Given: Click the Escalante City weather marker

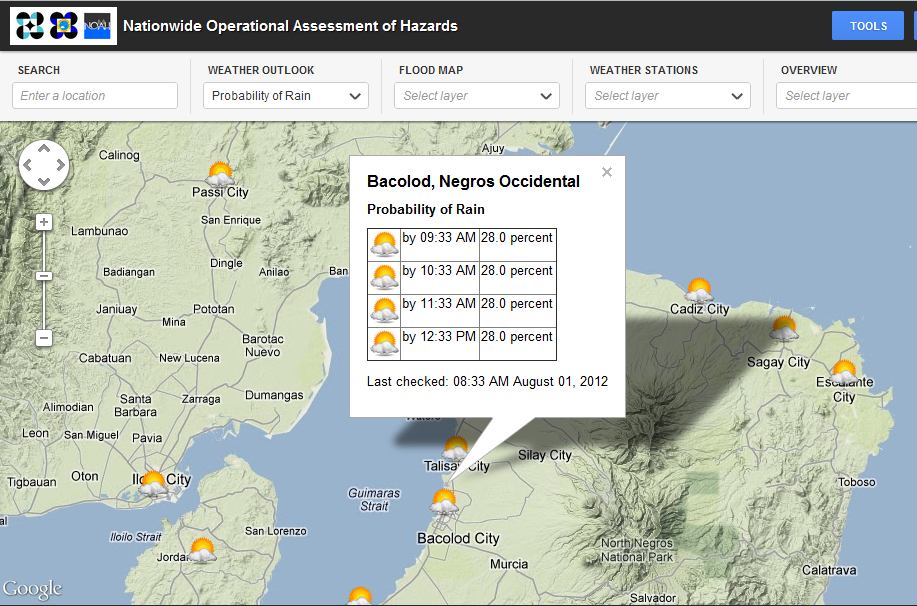Looking at the screenshot, I should click(845, 370).
